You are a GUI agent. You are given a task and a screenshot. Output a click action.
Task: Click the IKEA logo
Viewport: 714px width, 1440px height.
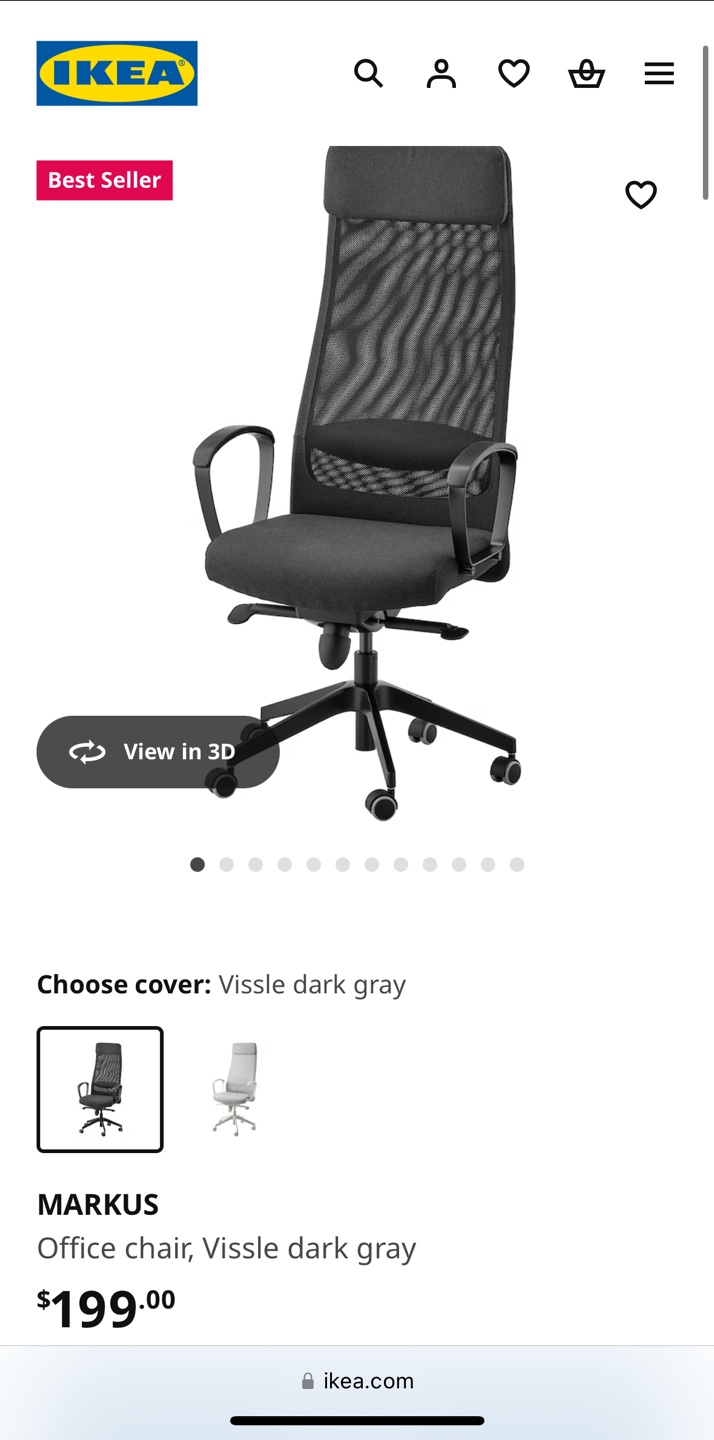(x=117, y=73)
